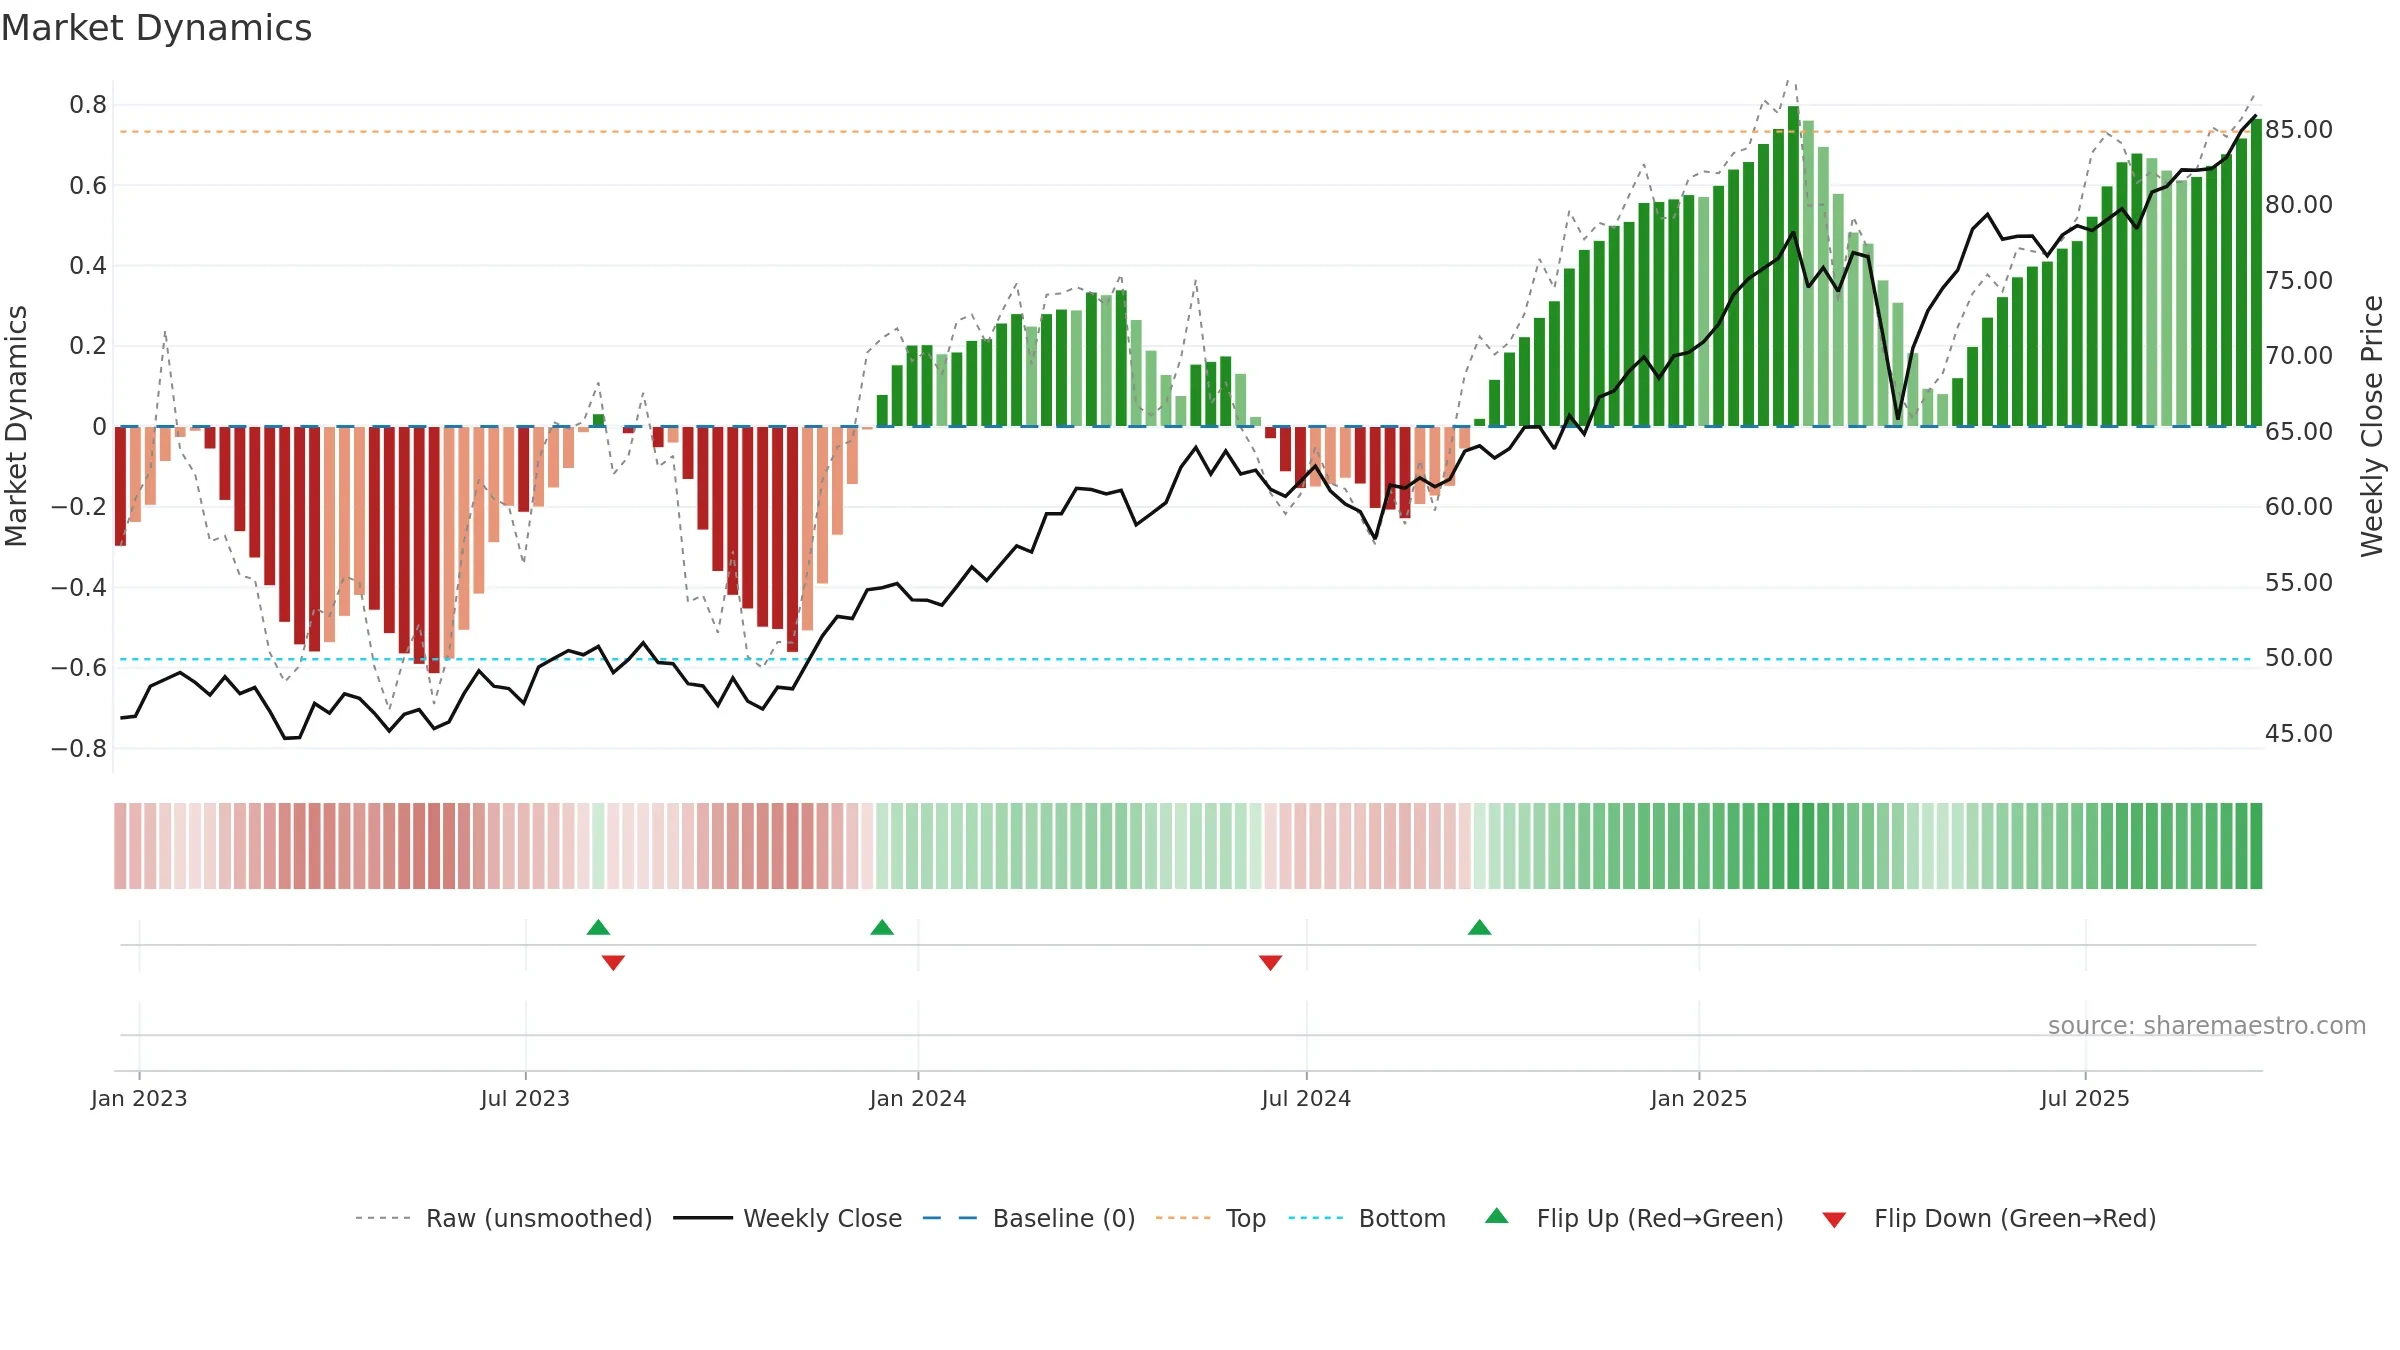This screenshot has height=1350, width=2400.
Task: Click the rotated left axis label Market Dynamics
Action: (16, 426)
